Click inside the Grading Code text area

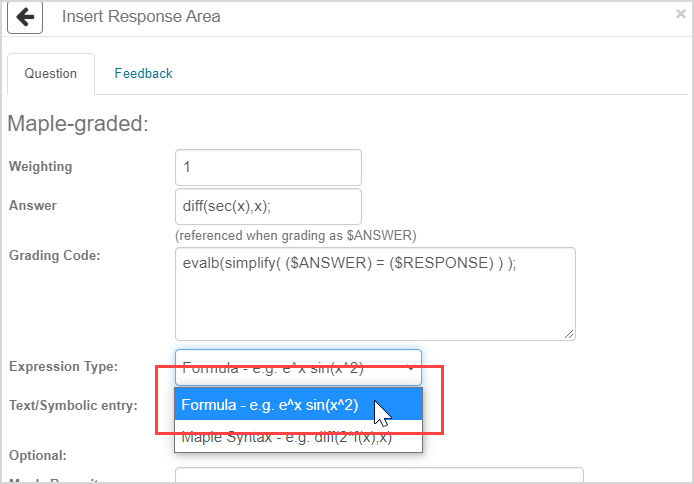(375, 293)
